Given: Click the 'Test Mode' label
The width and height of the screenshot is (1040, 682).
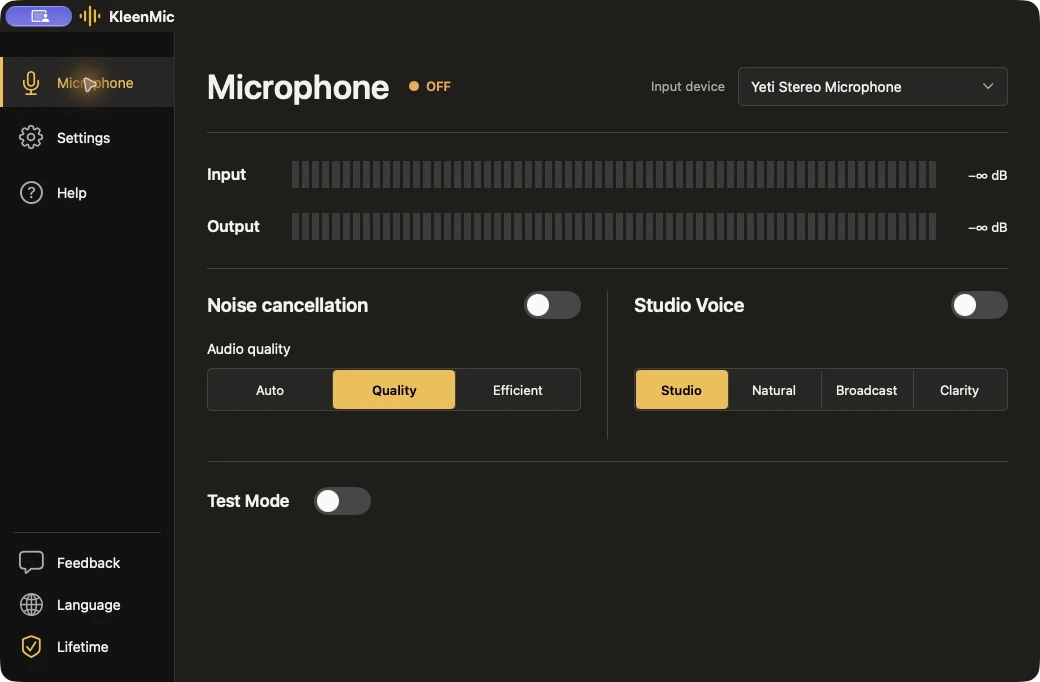Looking at the screenshot, I should [248, 501].
